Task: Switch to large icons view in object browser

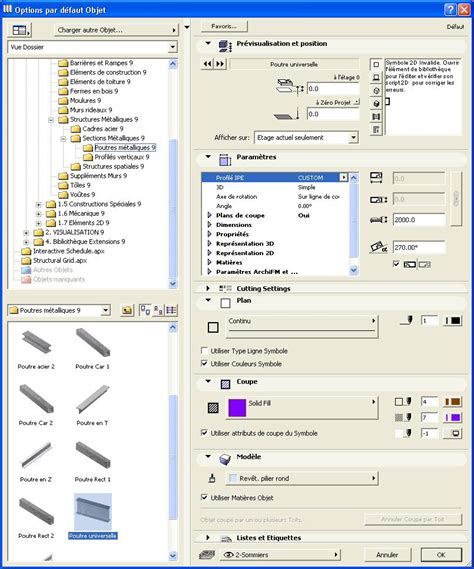Action: 145,310
